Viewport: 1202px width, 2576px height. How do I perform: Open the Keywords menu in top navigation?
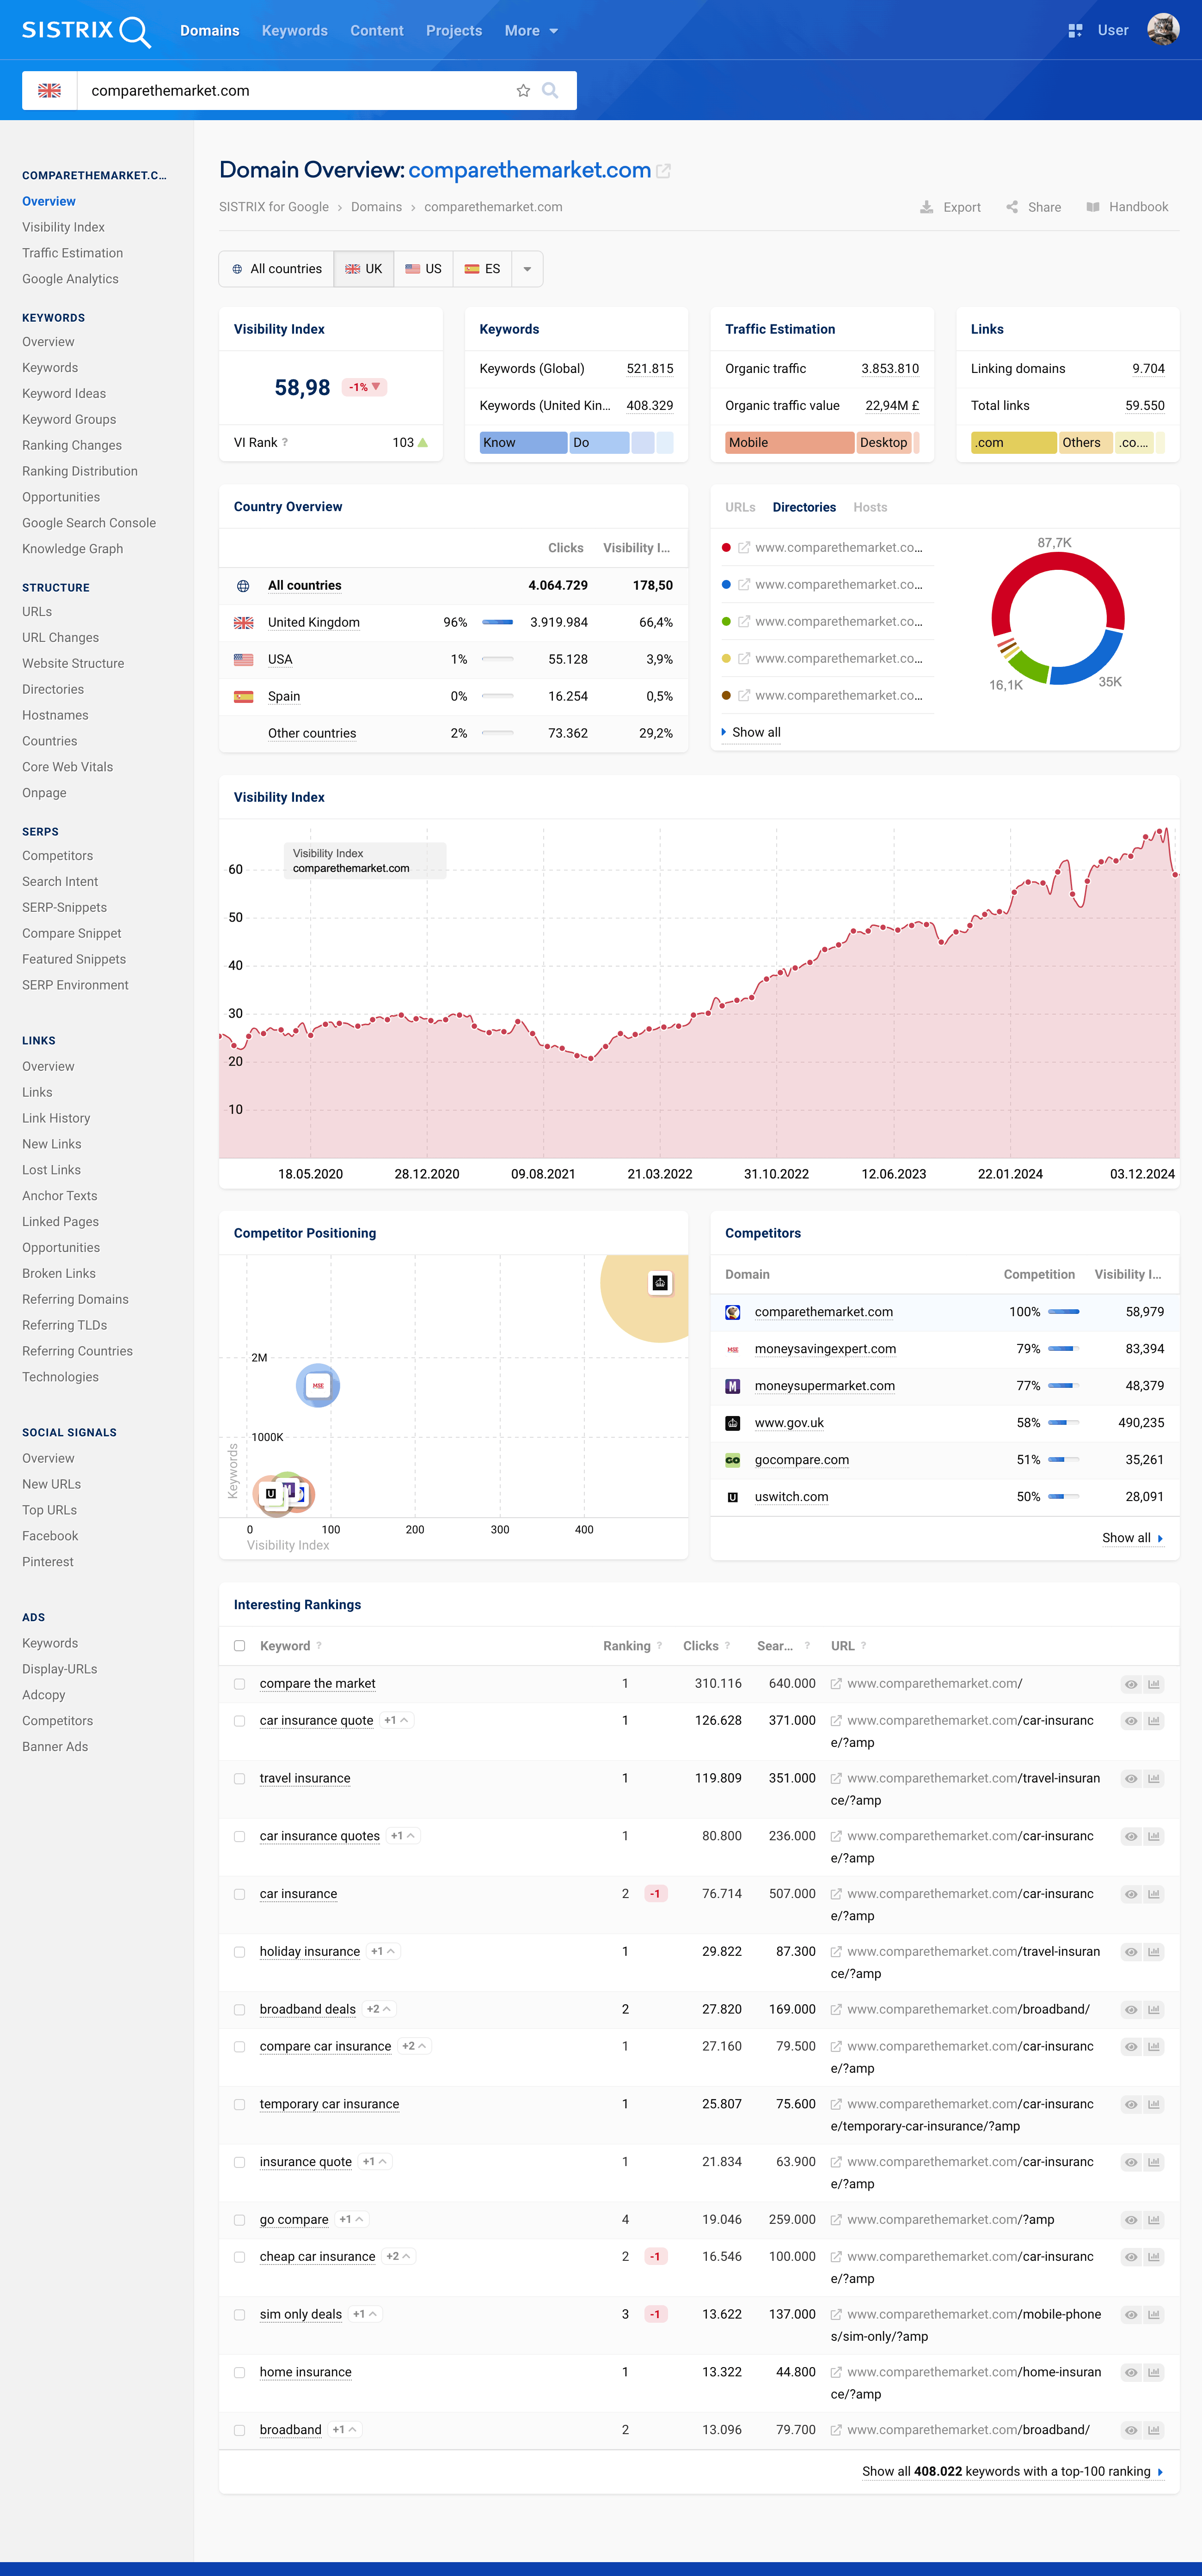point(295,31)
